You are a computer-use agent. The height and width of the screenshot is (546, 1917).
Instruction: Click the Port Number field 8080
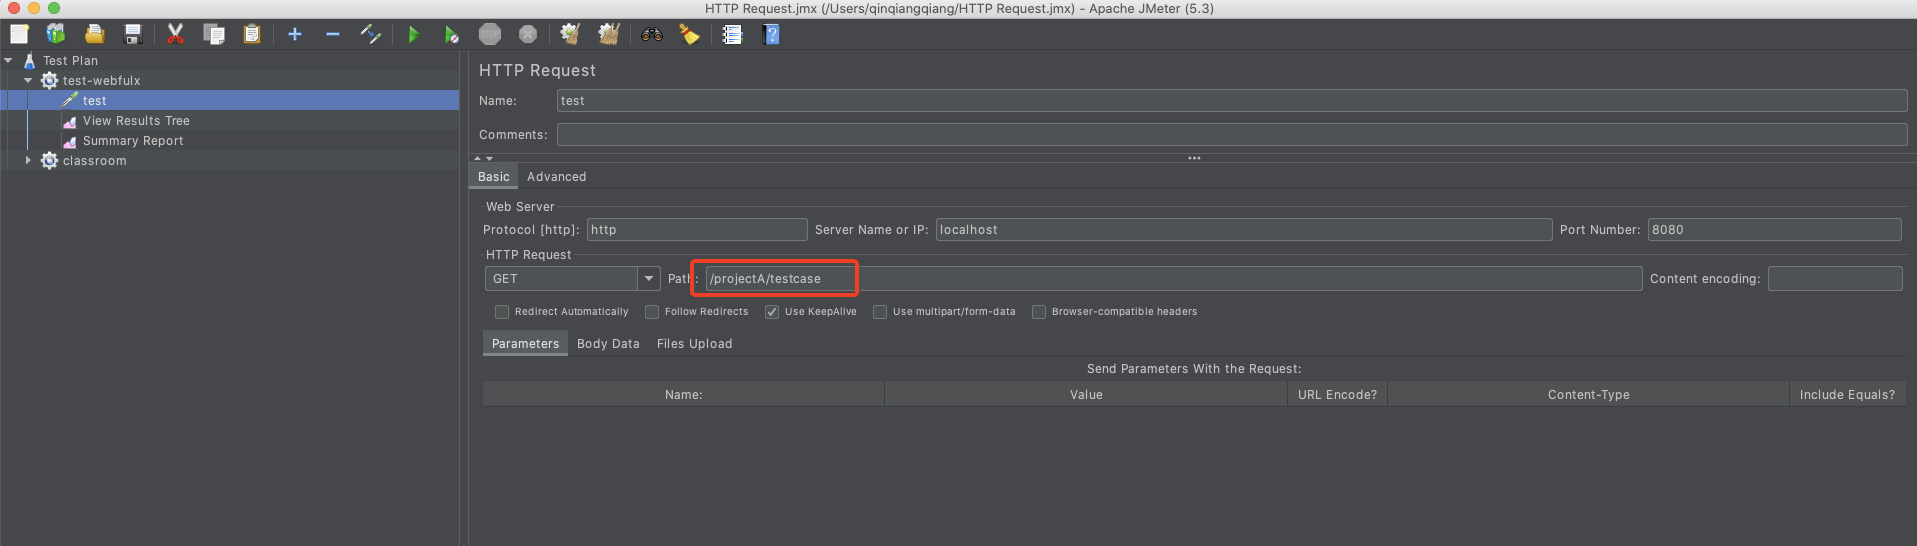coord(1775,229)
